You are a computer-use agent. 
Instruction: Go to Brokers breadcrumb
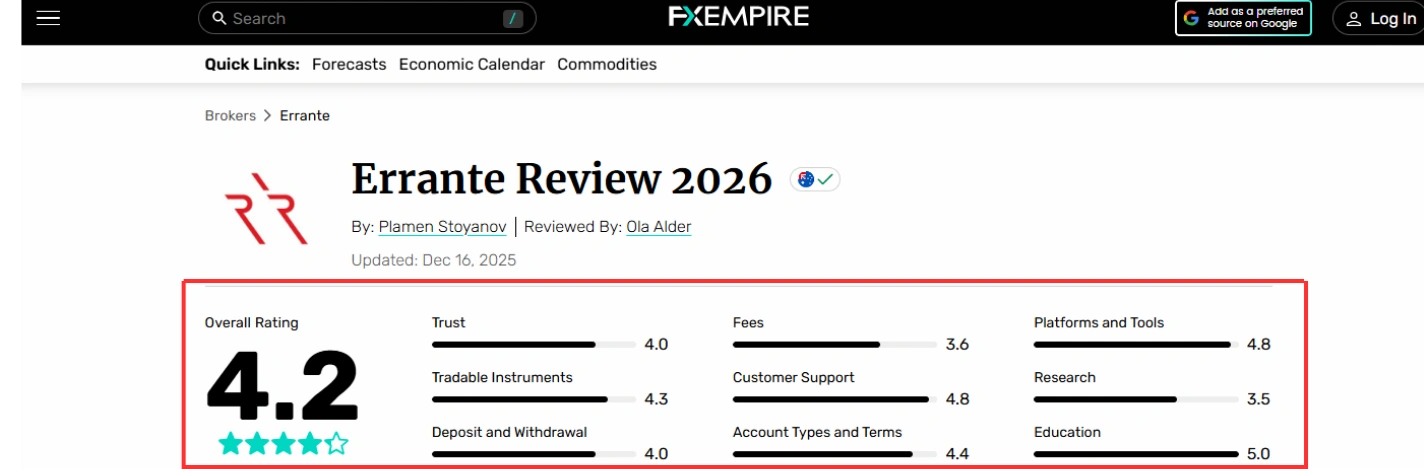coord(230,116)
